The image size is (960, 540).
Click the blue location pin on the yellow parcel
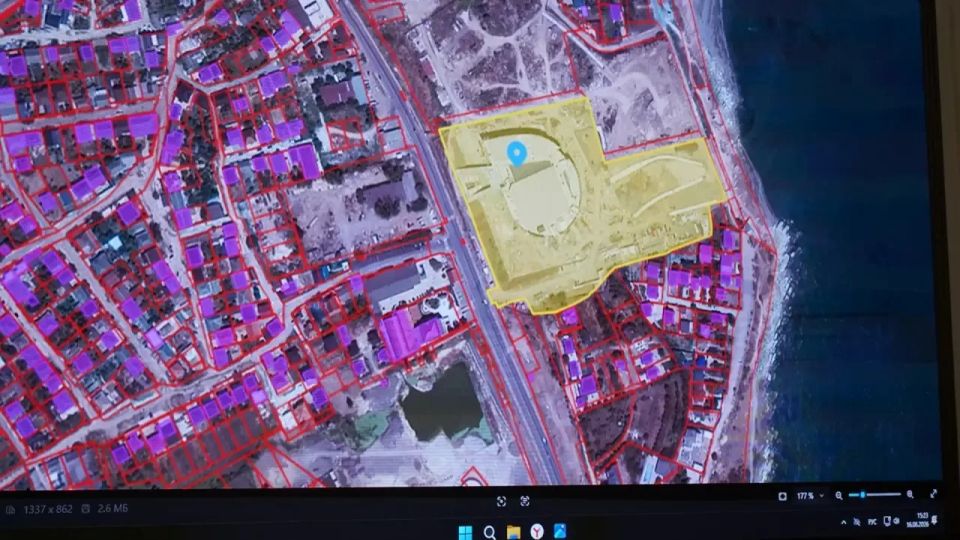pyautogui.click(x=517, y=153)
